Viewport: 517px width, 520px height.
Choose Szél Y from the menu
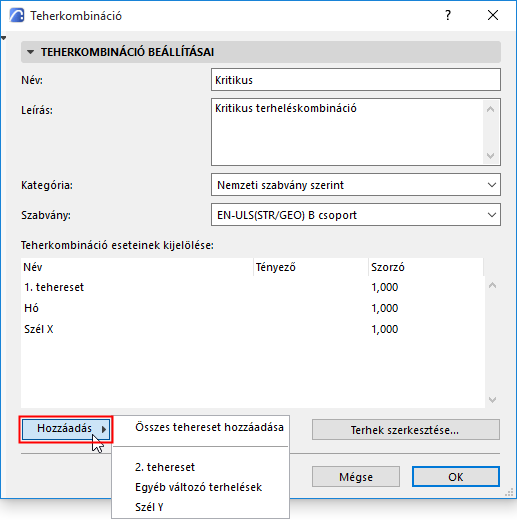click(x=201, y=507)
